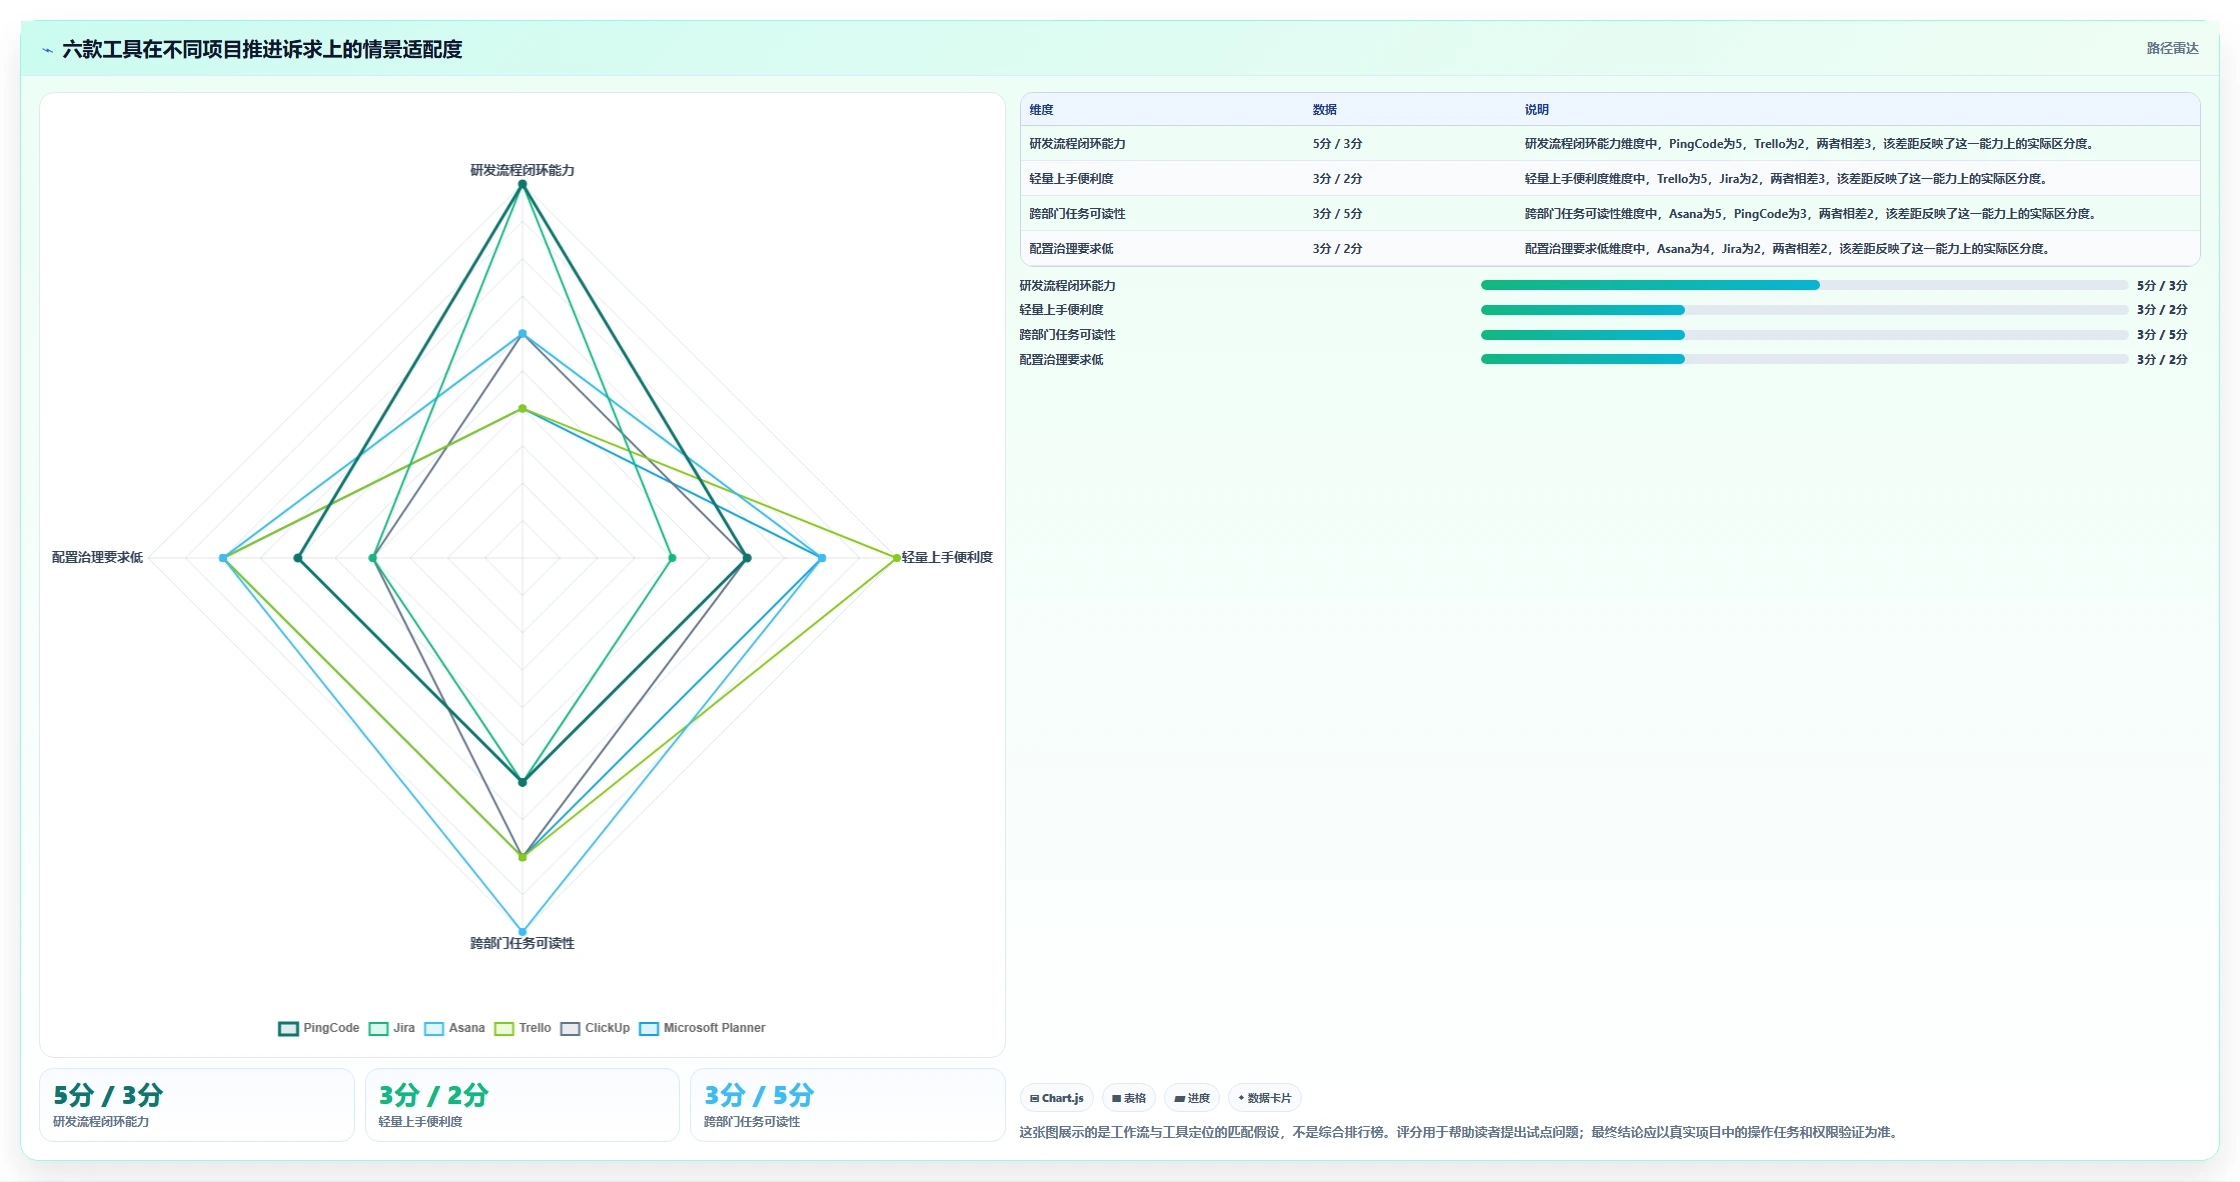The width and height of the screenshot is (2240, 1182).
Task: Click Trello data point at 轻量上手便利度 tip
Action: 897,558
